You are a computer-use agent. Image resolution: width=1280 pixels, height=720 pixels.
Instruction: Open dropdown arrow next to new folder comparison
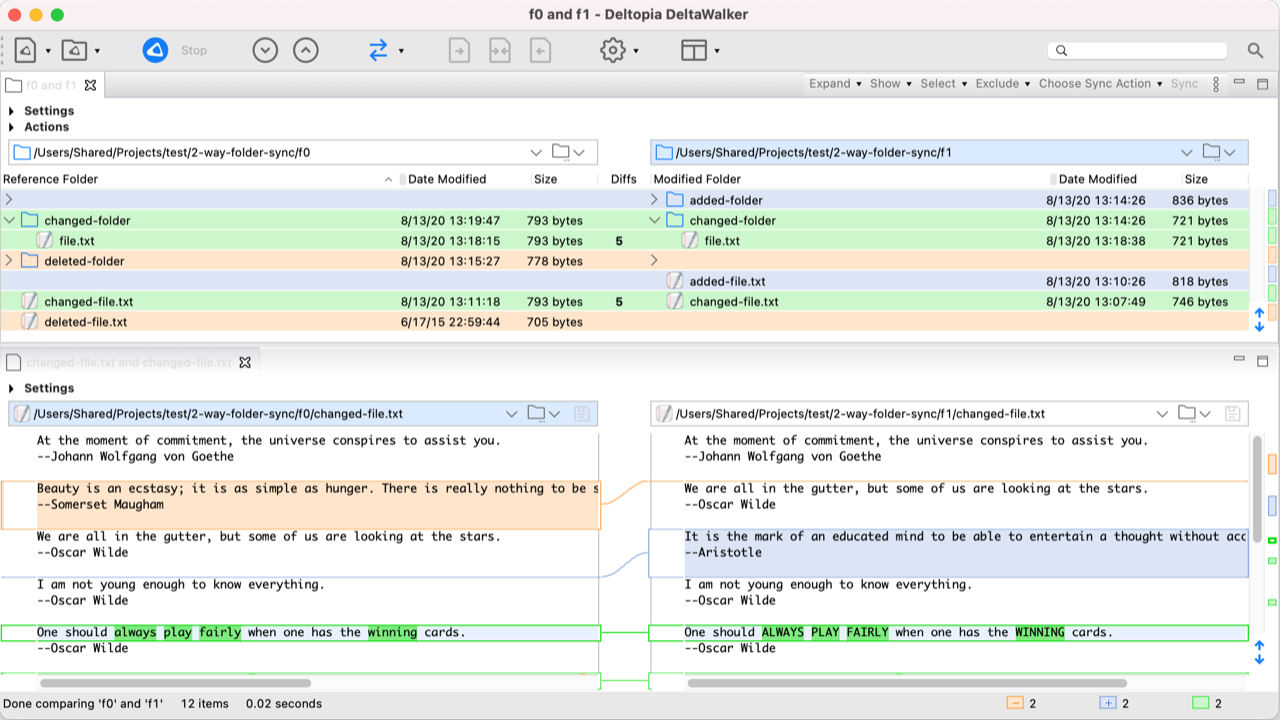click(x=97, y=51)
